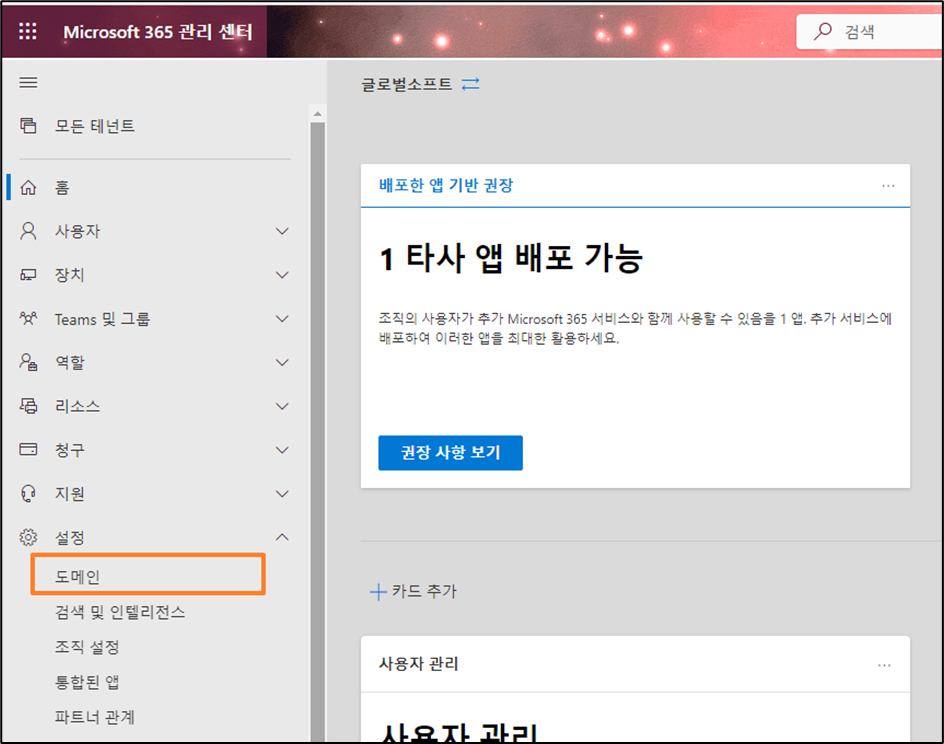The width and height of the screenshot is (944, 744).
Task: Open more options on 배포한 앱 기반 권장 card
Action: (888, 186)
